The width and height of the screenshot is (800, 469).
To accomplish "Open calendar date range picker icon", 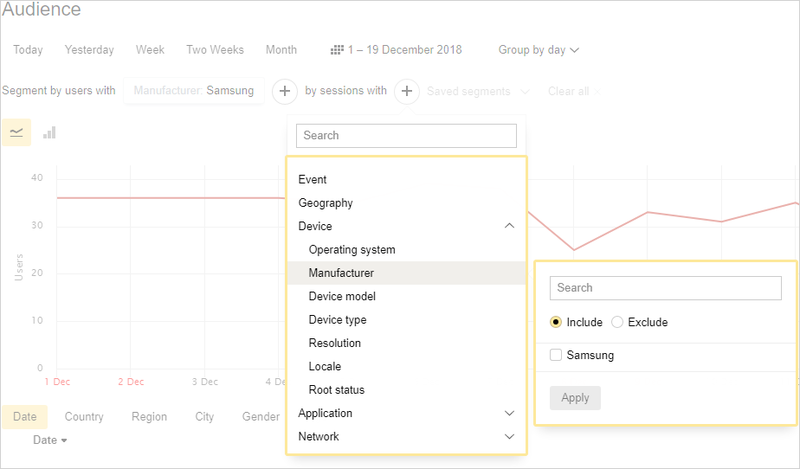I will (x=337, y=50).
